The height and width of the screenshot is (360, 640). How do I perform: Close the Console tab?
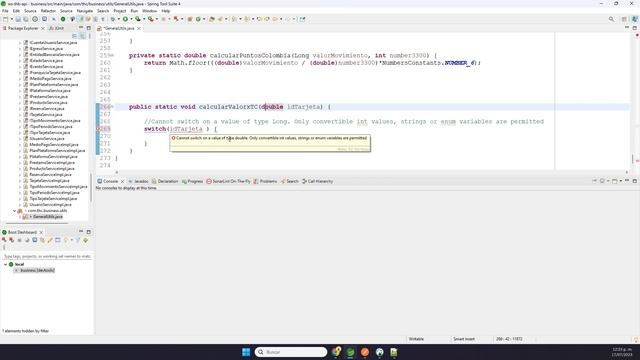122,181
